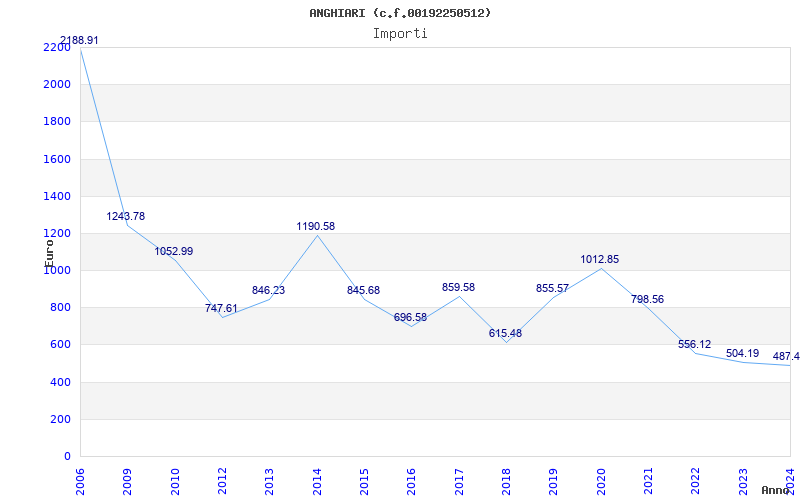Image resolution: width=800 pixels, height=500 pixels.
Task: Click the 2019 x-axis year label
Action: click(x=554, y=481)
